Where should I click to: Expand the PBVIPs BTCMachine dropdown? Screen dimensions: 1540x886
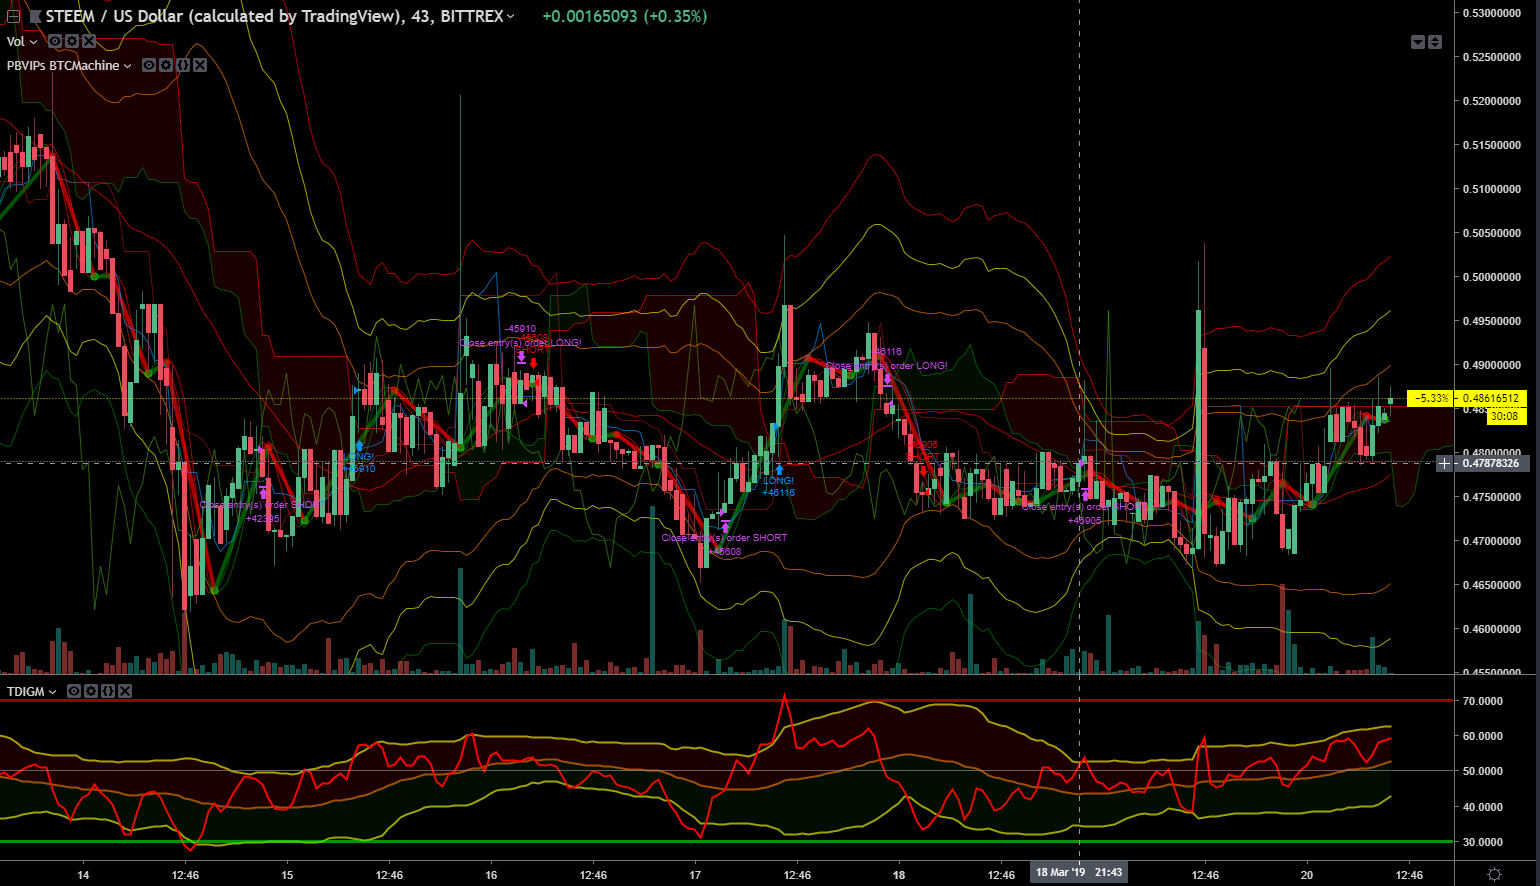point(127,66)
